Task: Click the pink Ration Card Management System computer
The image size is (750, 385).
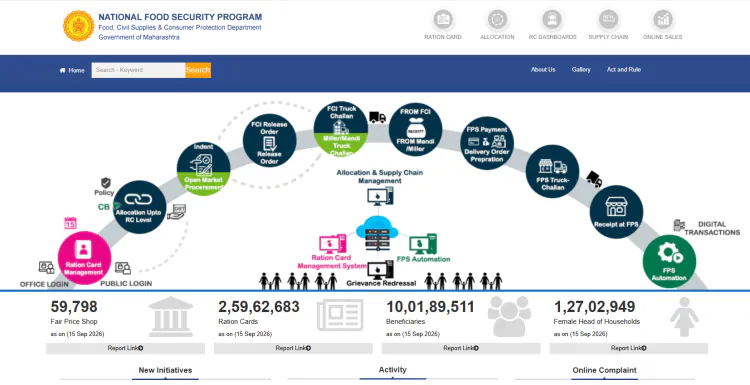Action: click(332, 243)
